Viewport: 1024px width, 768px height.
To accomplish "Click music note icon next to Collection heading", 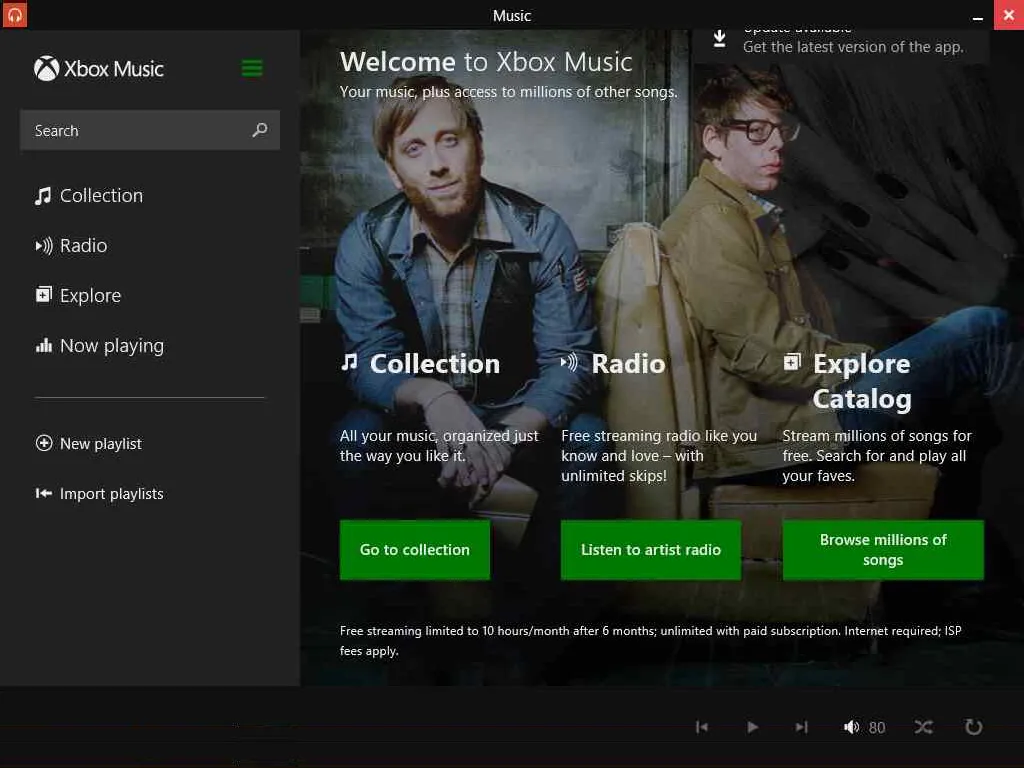I will click(x=349, y=362).
